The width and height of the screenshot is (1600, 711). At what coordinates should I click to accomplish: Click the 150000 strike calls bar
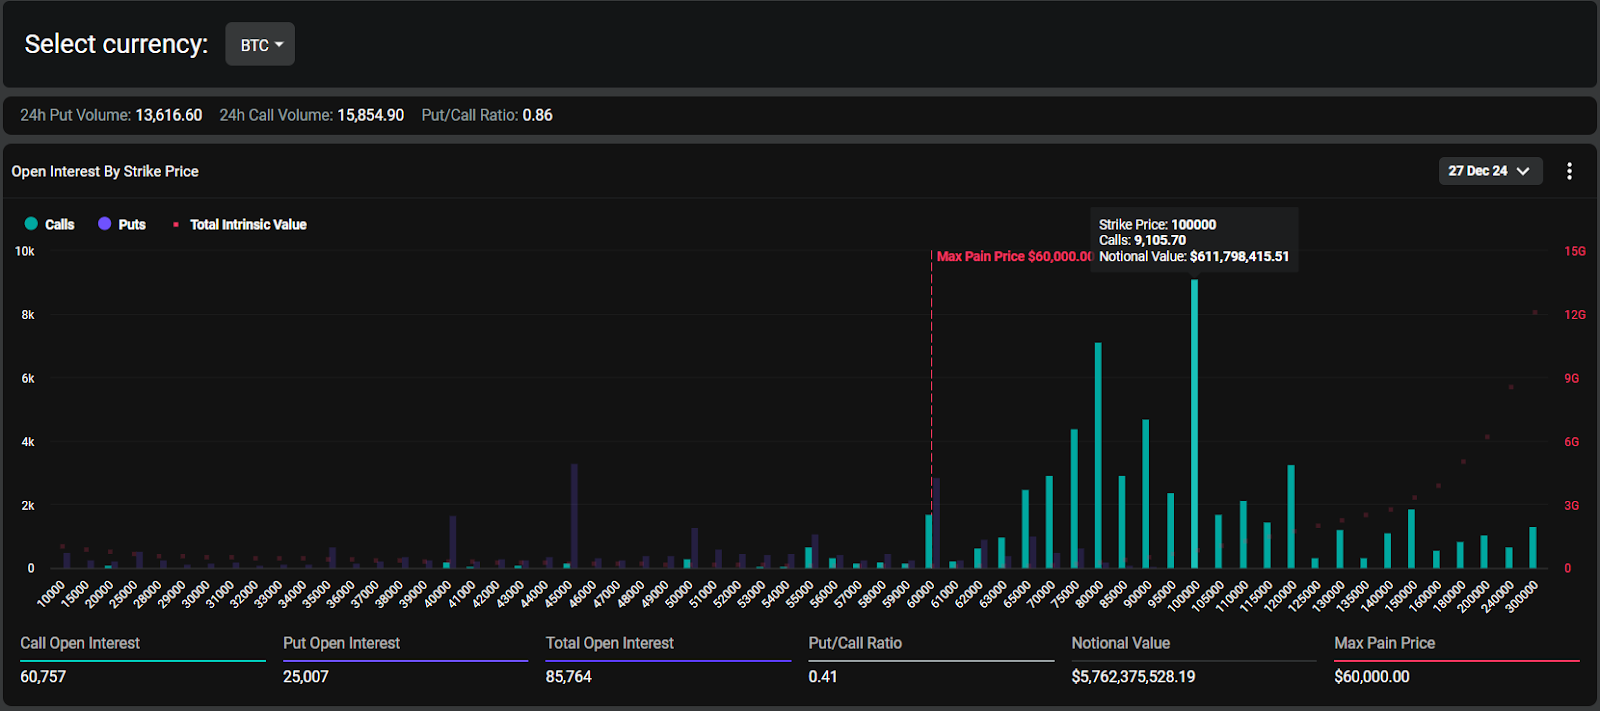[x=1412, y=539]
